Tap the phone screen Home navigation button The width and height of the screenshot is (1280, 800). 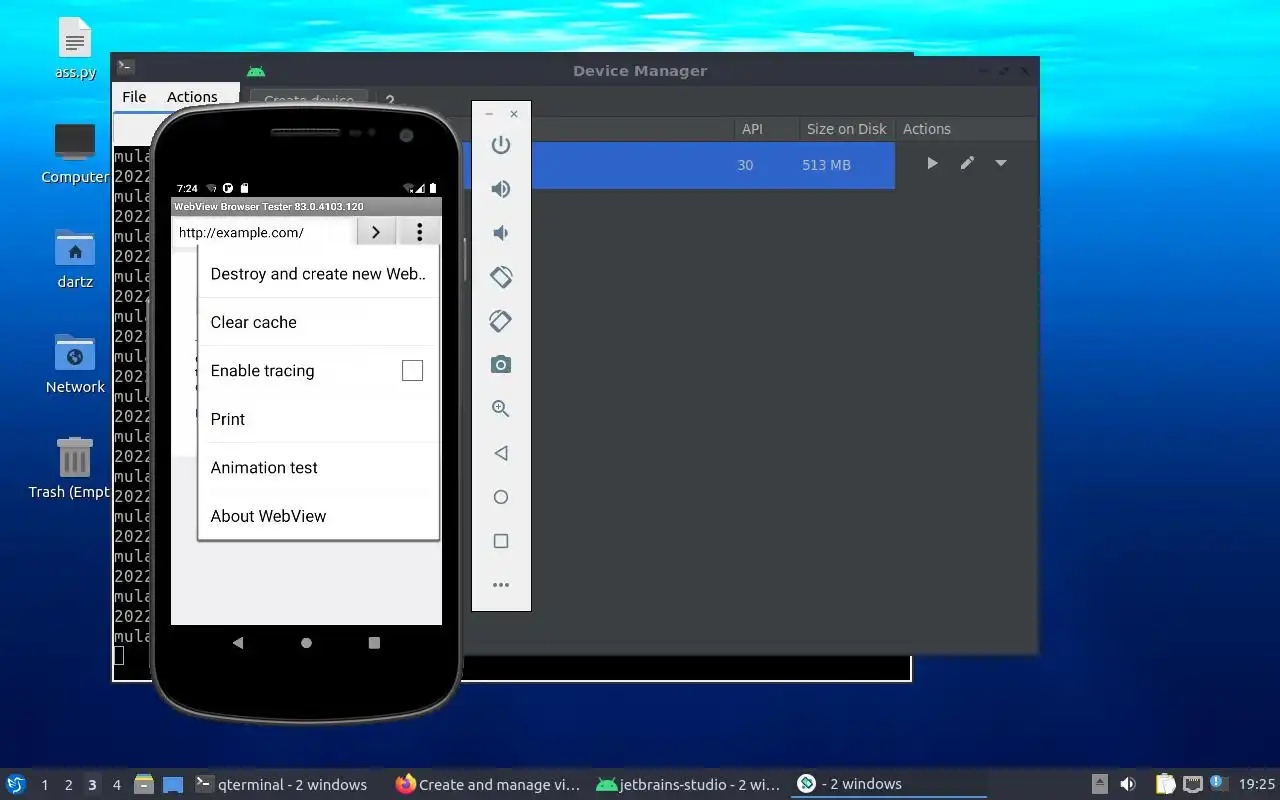tap(306, 643)
